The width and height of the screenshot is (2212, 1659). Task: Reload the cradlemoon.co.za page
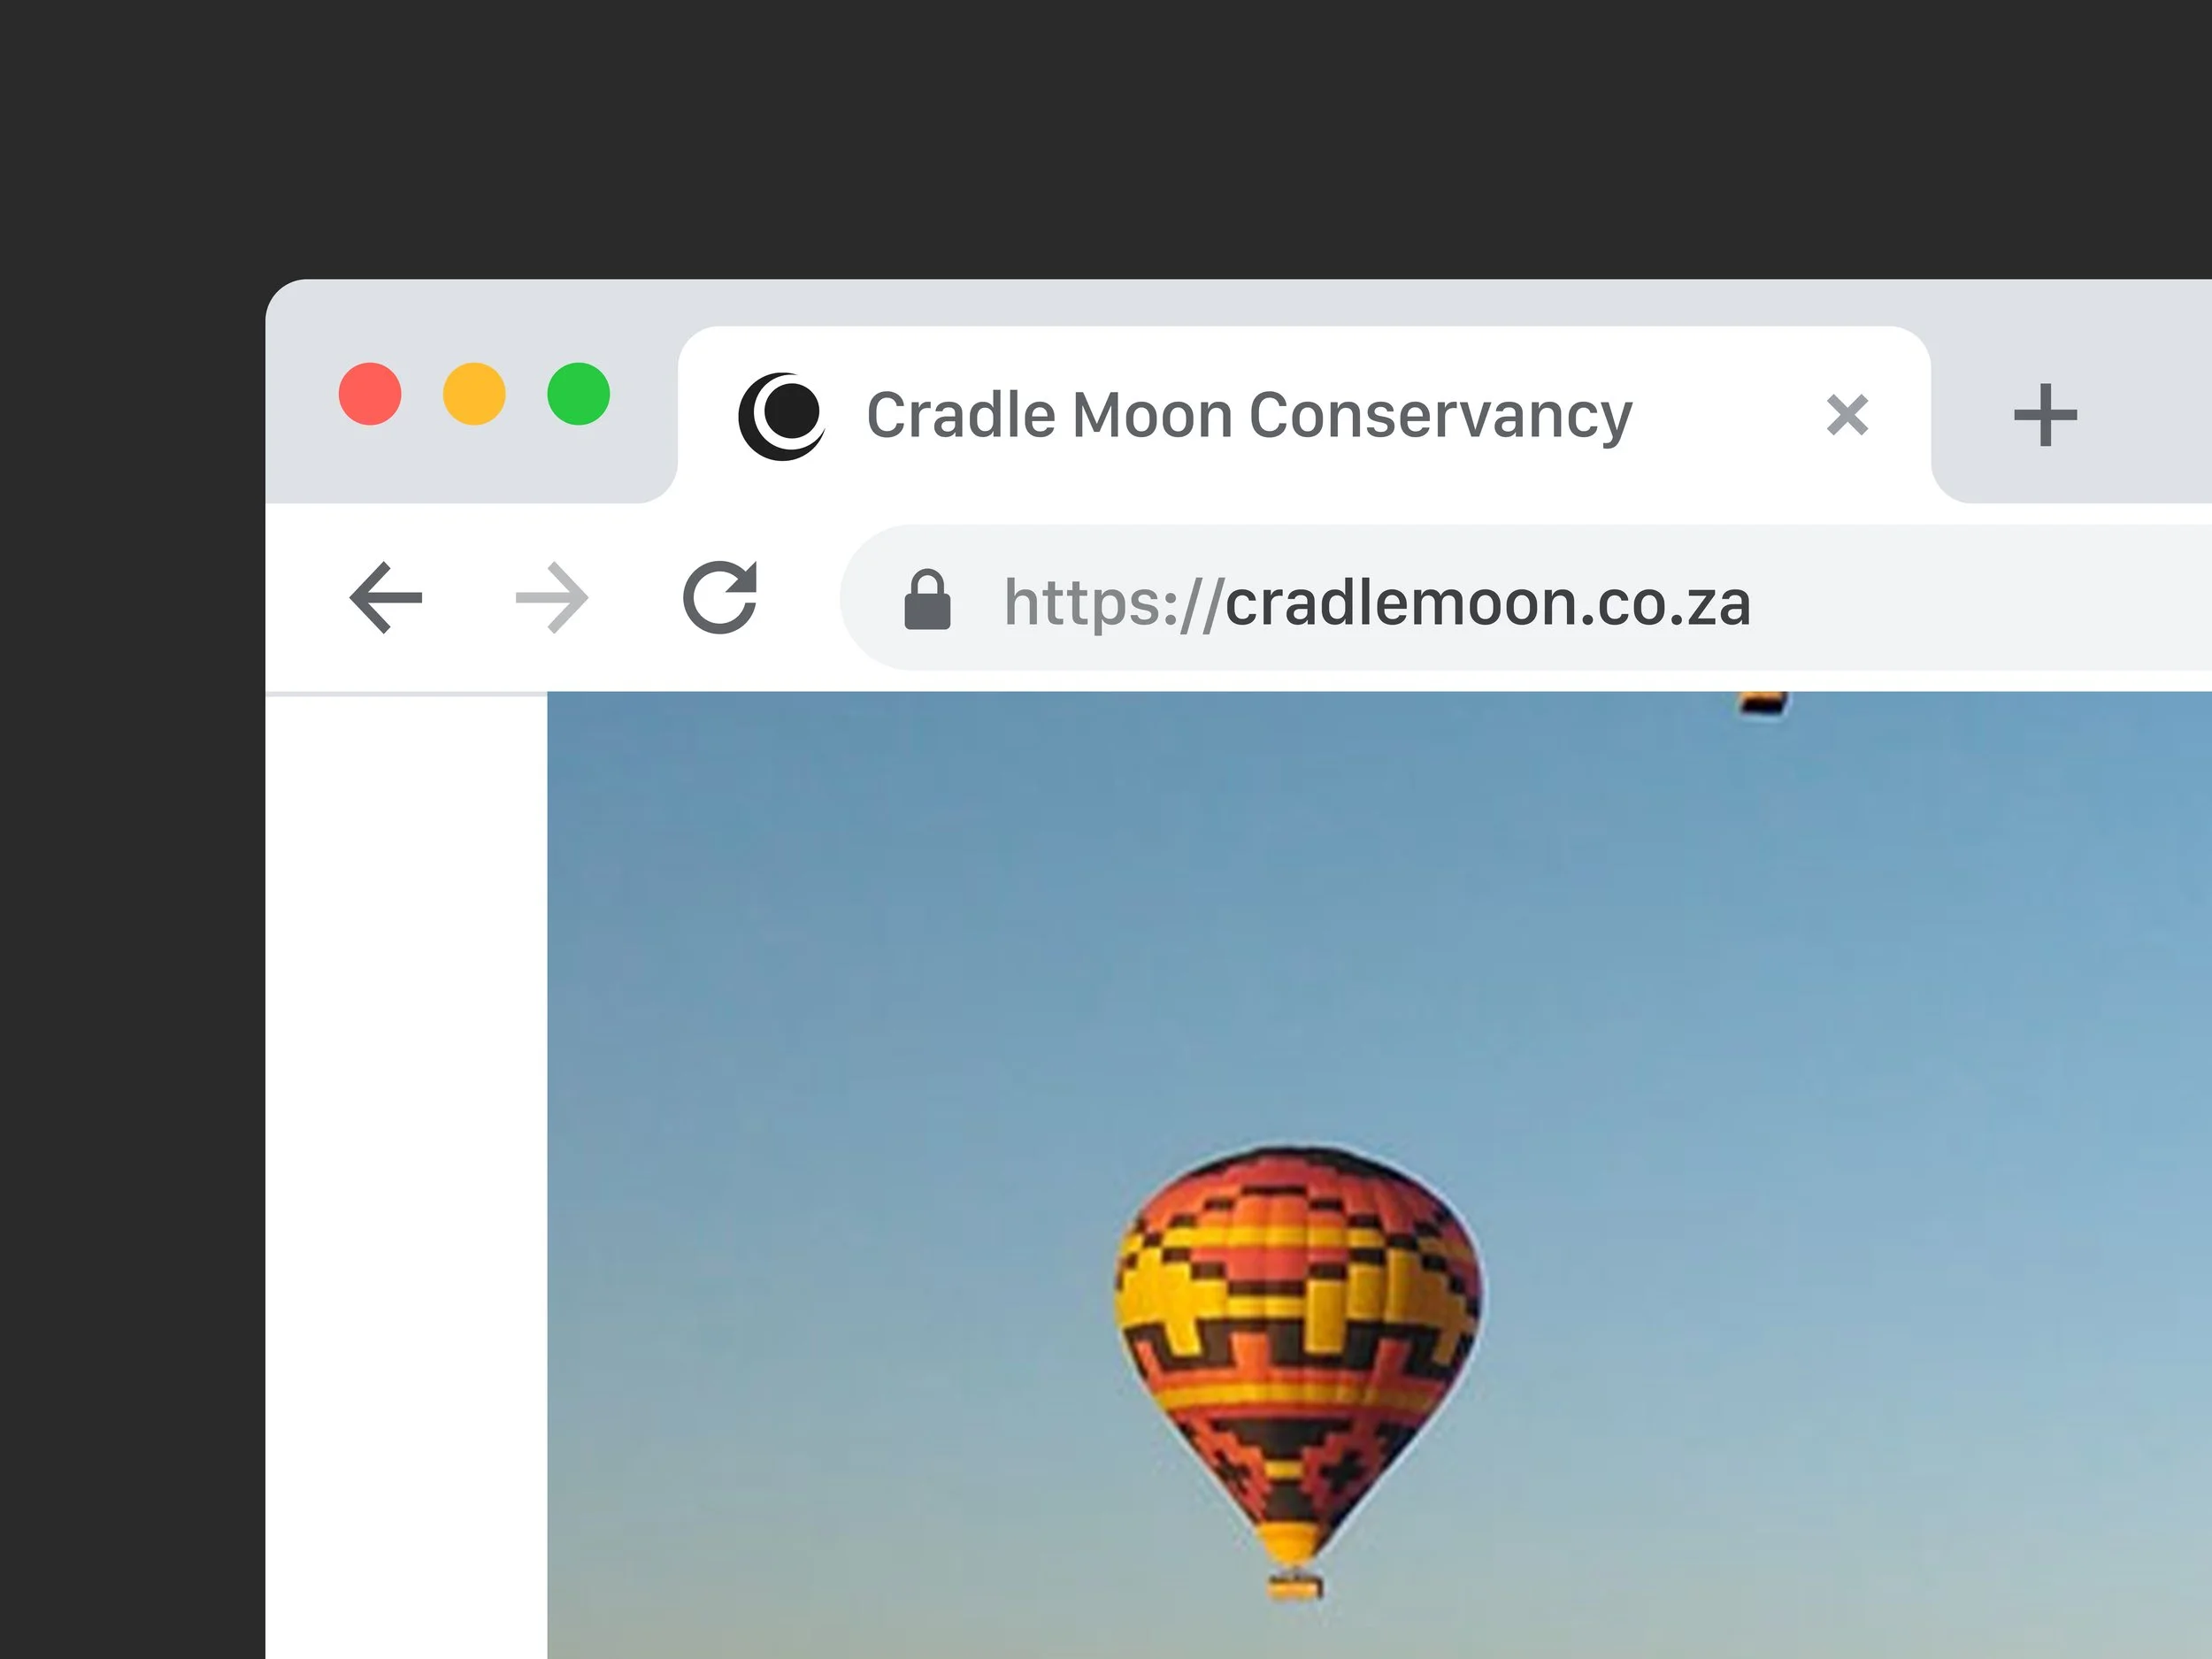(x=720, y=598)
